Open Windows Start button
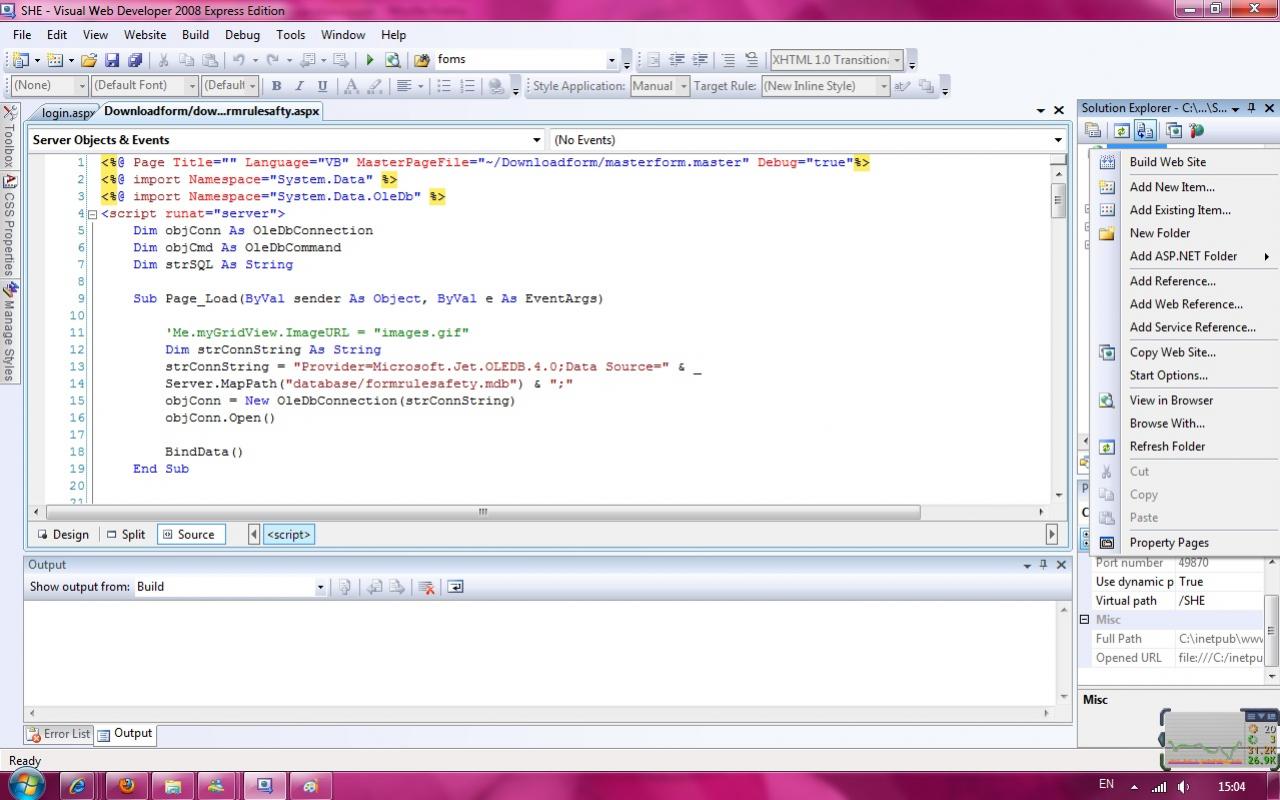 pyautogui.click(x=25, y=783)
